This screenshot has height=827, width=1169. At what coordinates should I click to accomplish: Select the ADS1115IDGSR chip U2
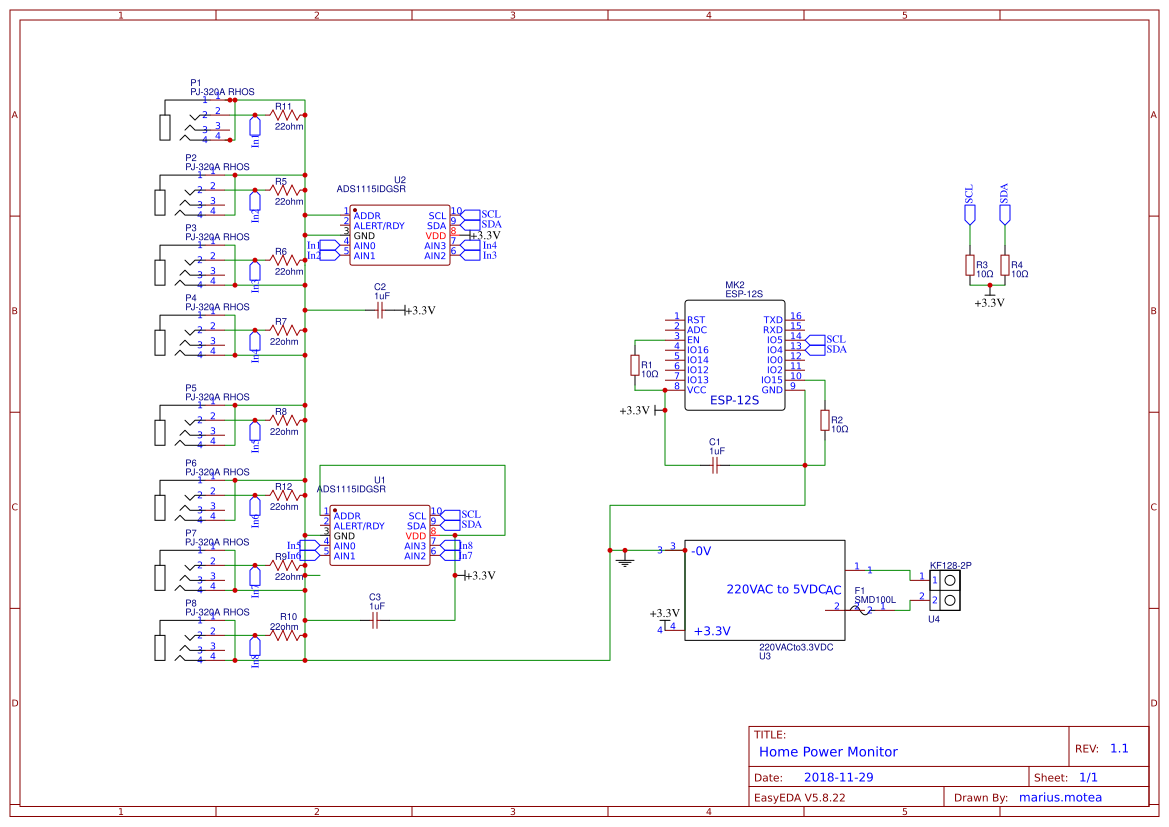pos(398,232)
